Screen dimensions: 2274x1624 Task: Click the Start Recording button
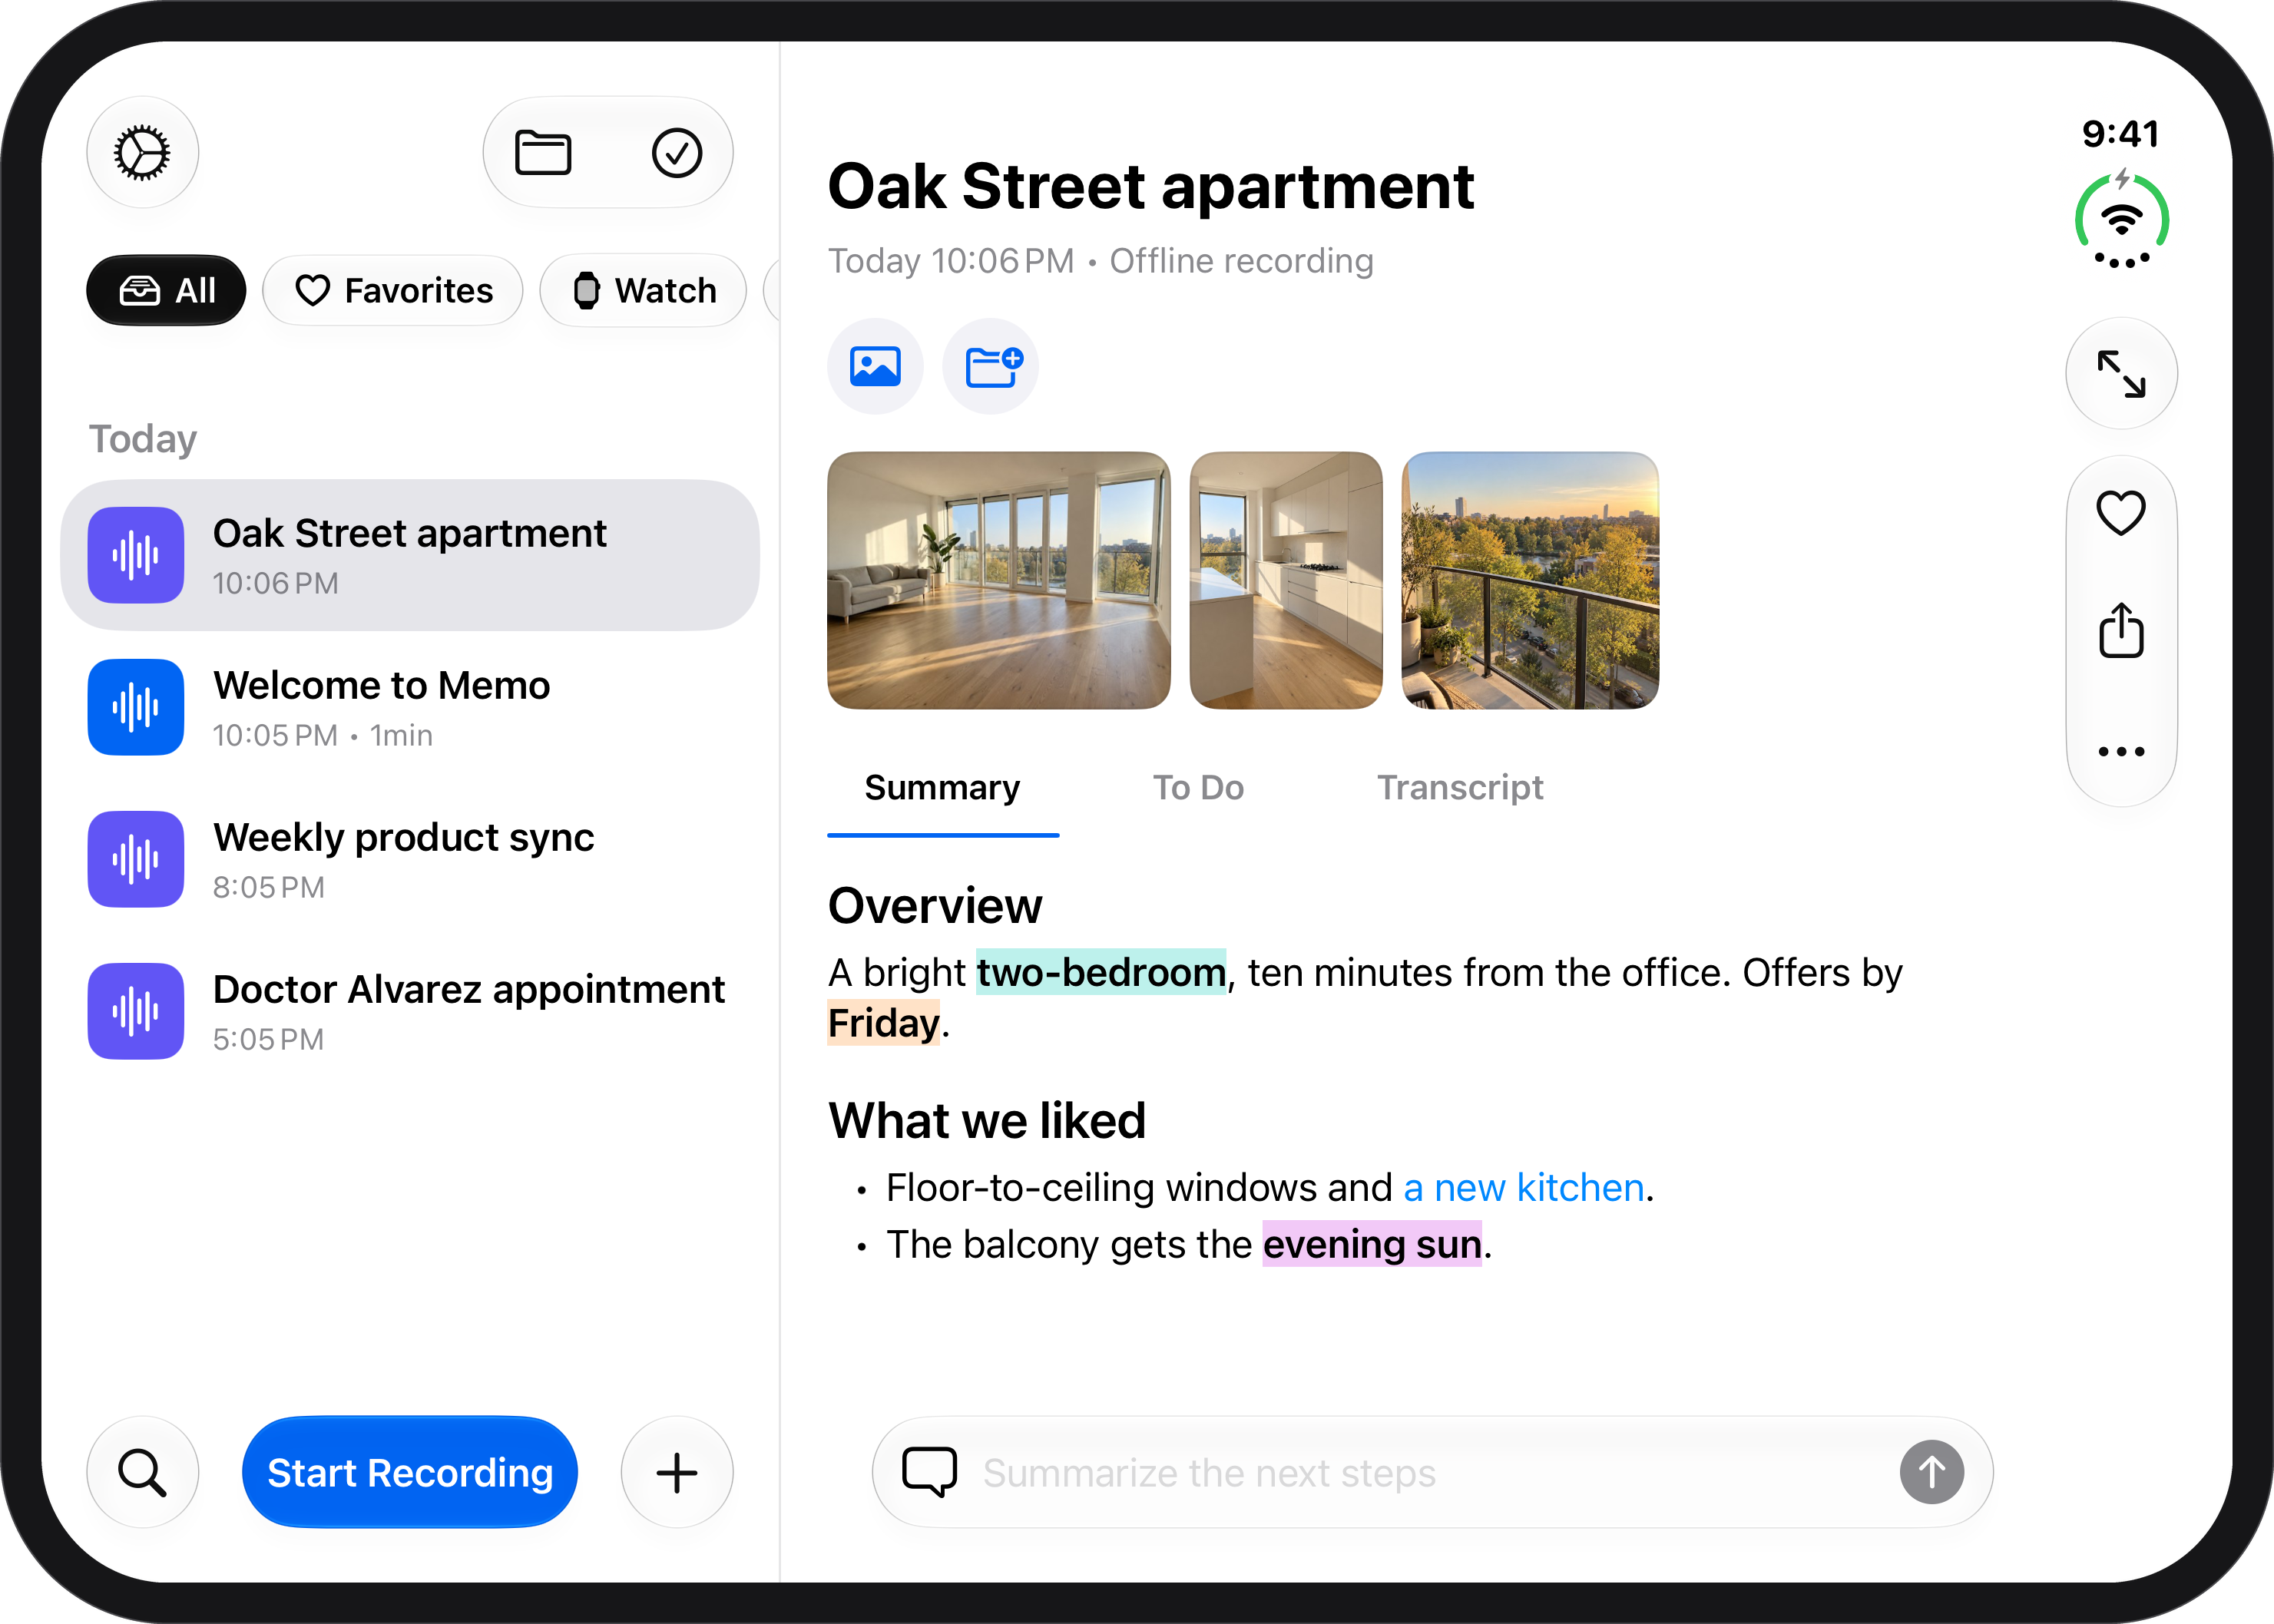410,1472
